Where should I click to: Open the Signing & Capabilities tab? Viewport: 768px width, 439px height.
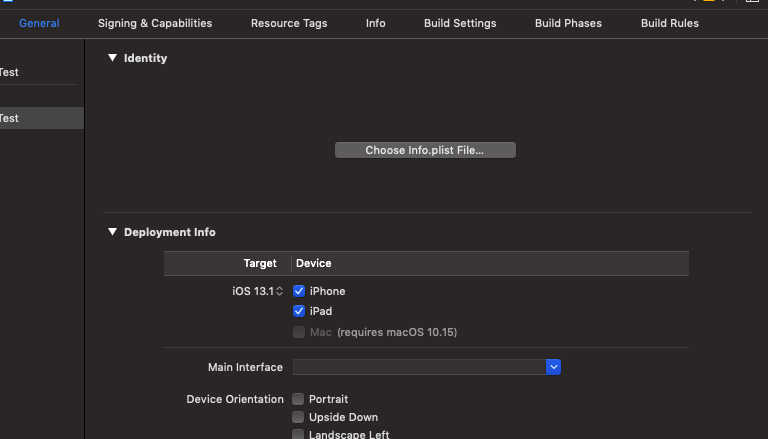[155, 23]
